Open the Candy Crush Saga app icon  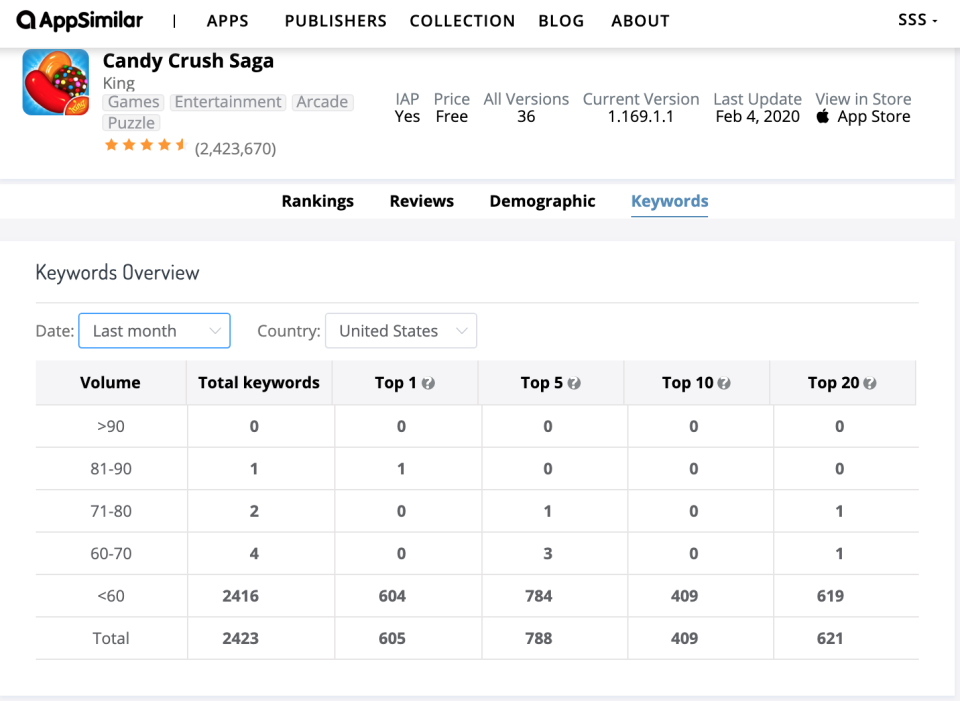(56, 82)
